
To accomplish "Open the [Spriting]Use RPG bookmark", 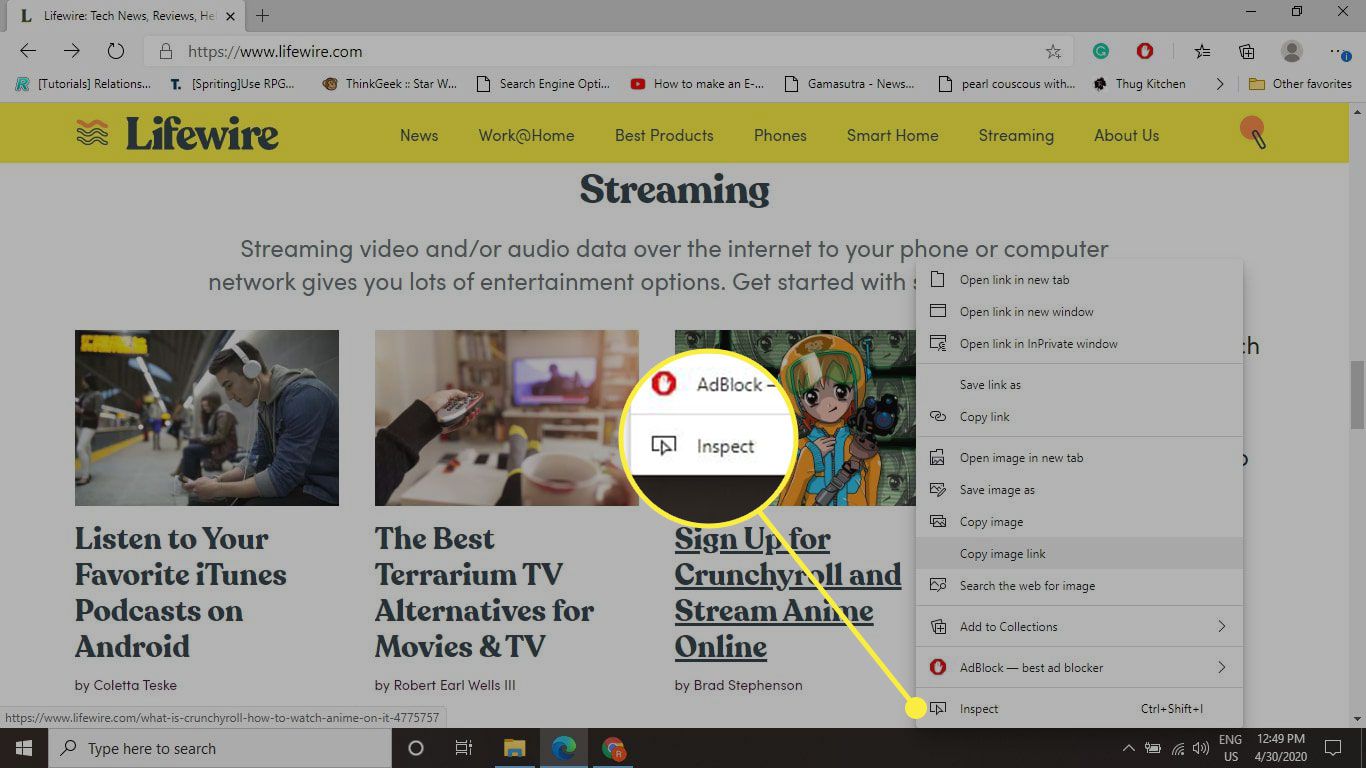I will click(x=233, y=84).
